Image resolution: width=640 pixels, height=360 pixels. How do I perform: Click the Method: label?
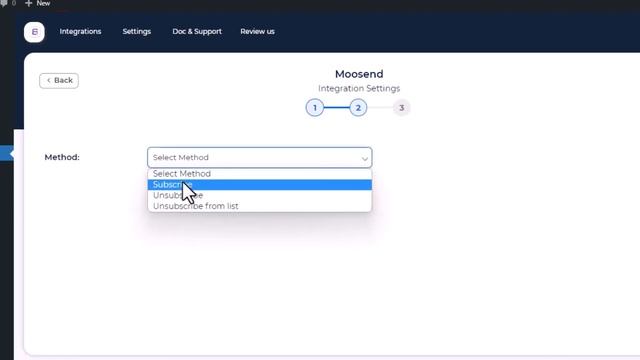click(x=62, y=157)
